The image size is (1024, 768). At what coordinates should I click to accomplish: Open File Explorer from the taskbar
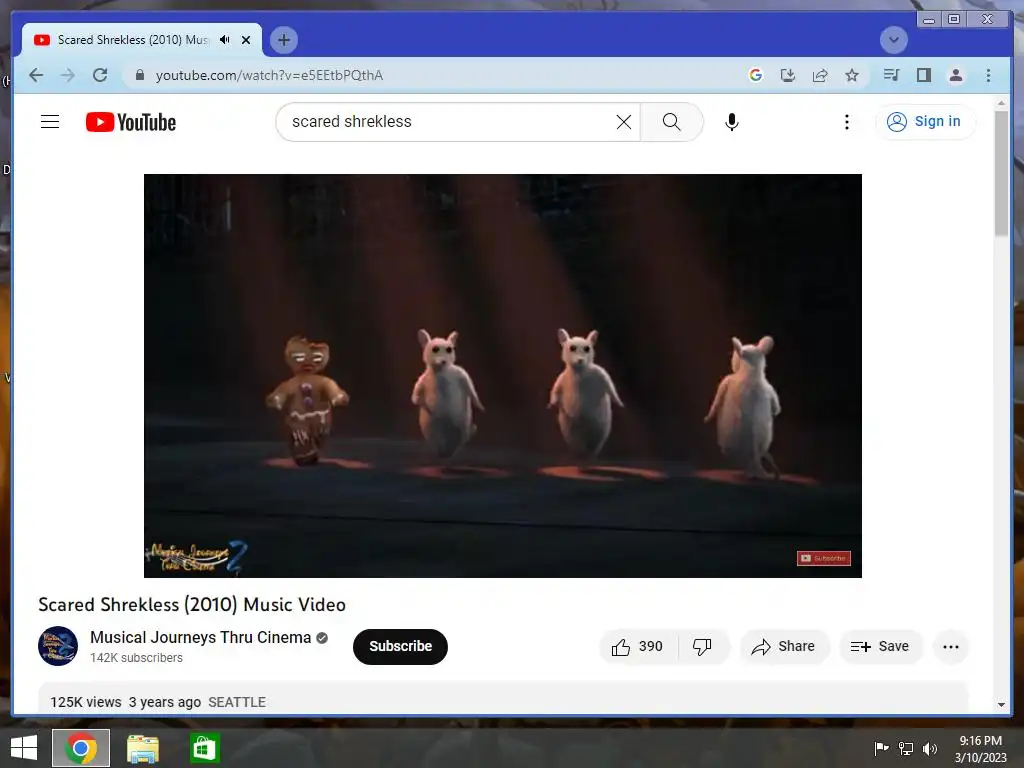[x=142, y=748]
